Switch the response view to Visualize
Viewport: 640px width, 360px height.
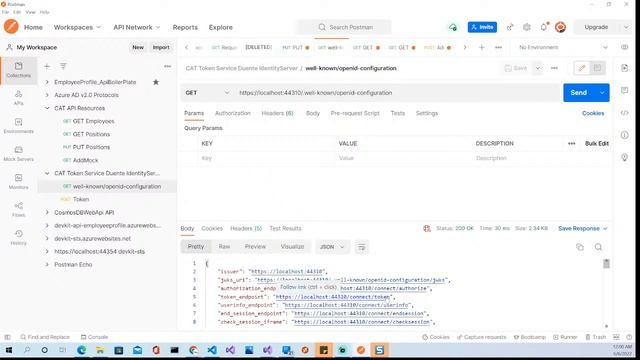pos(292,247)
